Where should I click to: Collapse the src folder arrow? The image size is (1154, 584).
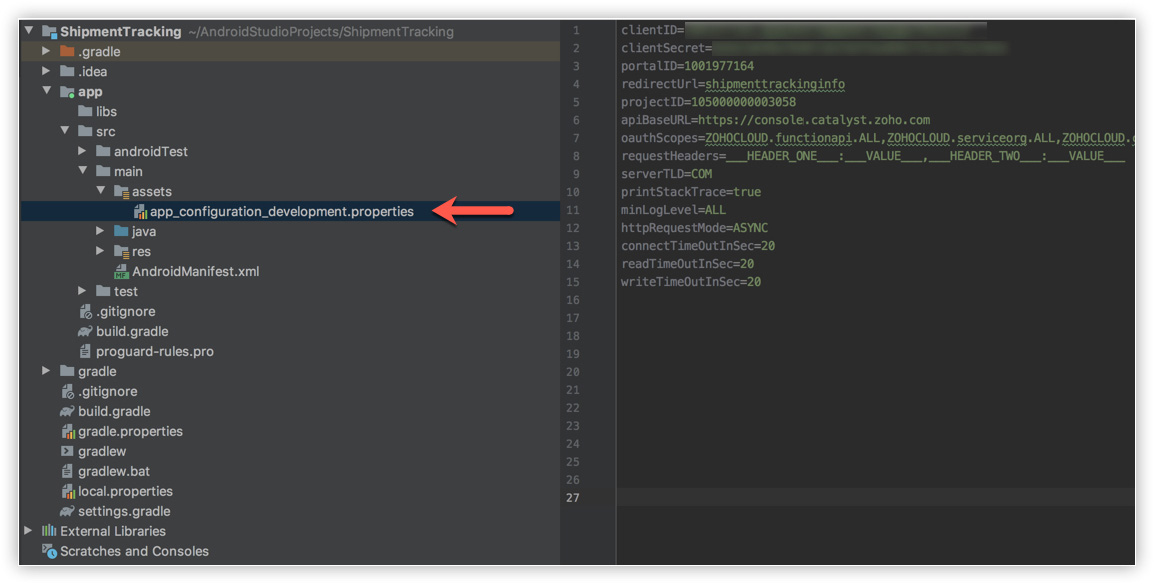[x=65, y=130]
